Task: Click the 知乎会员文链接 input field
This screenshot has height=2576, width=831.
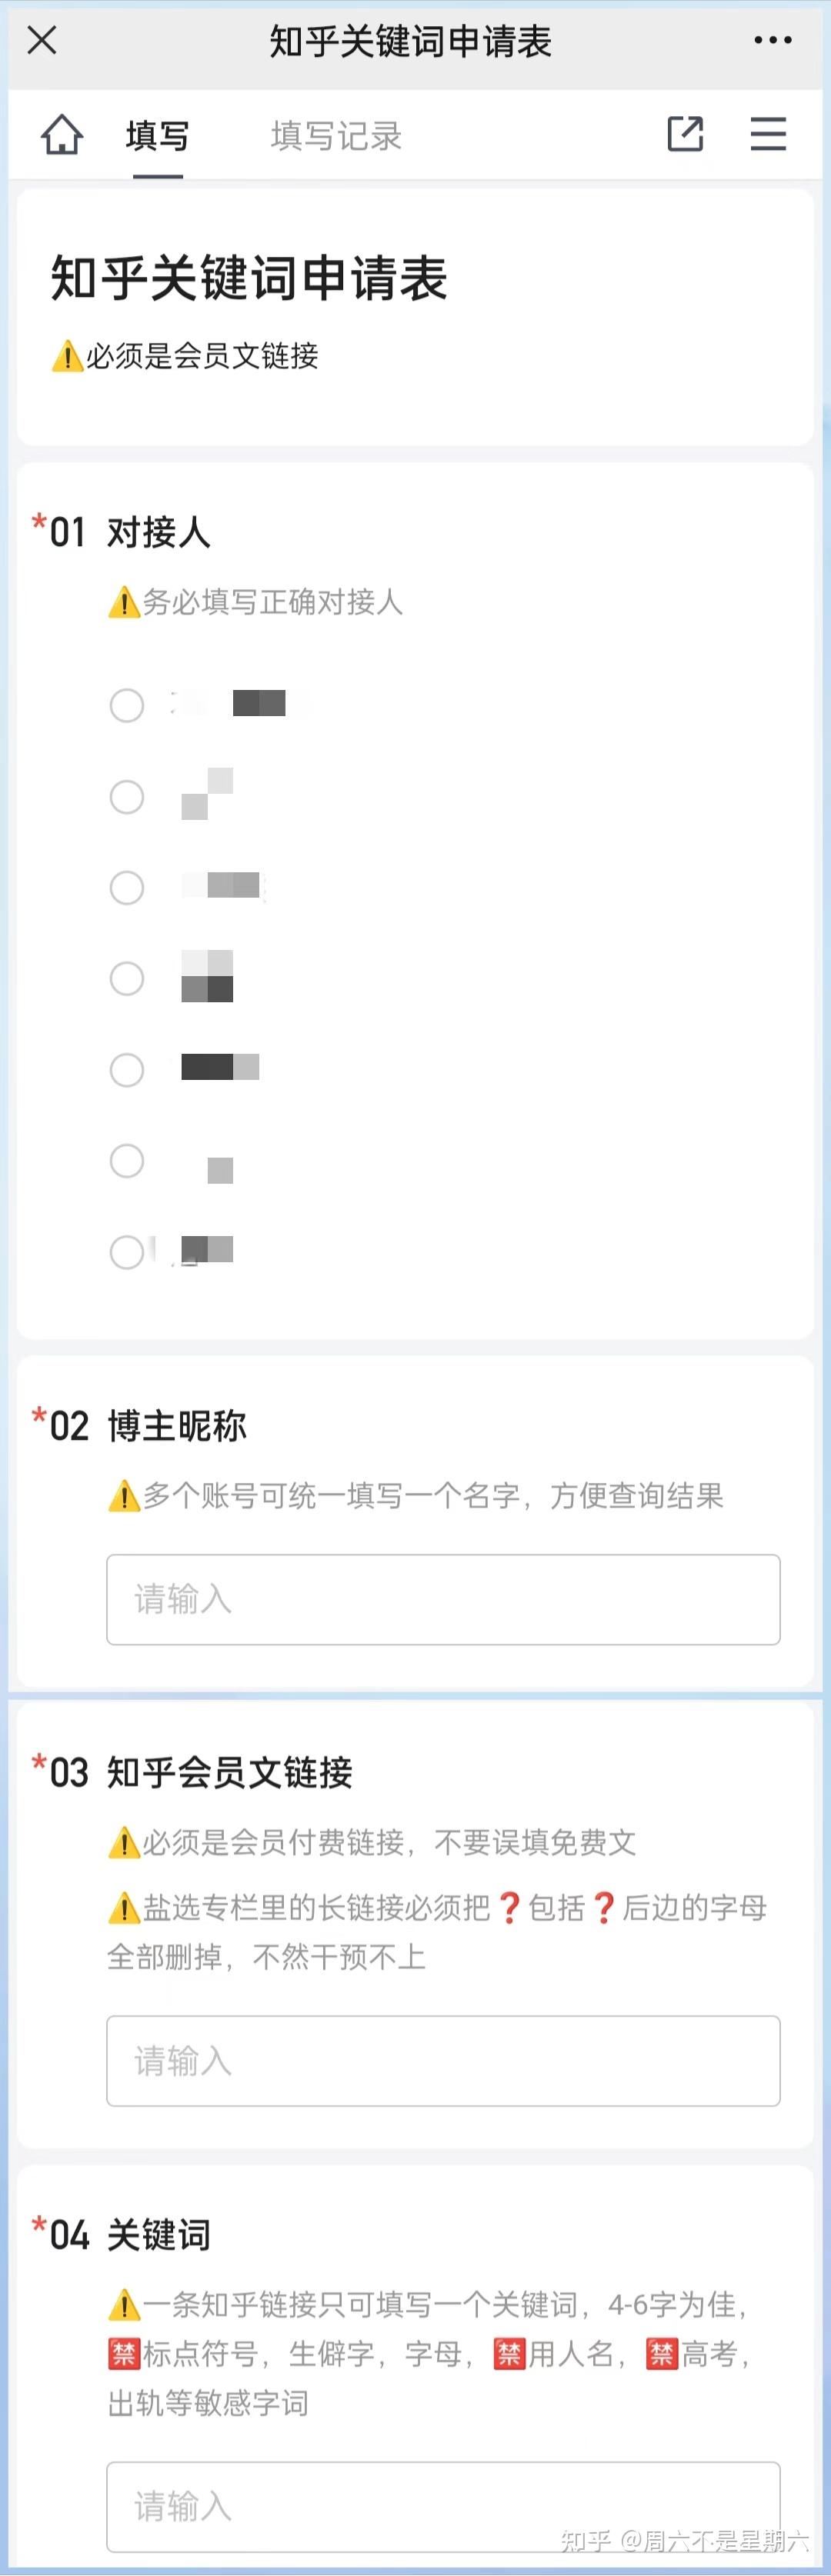Action: [443, 2061]
